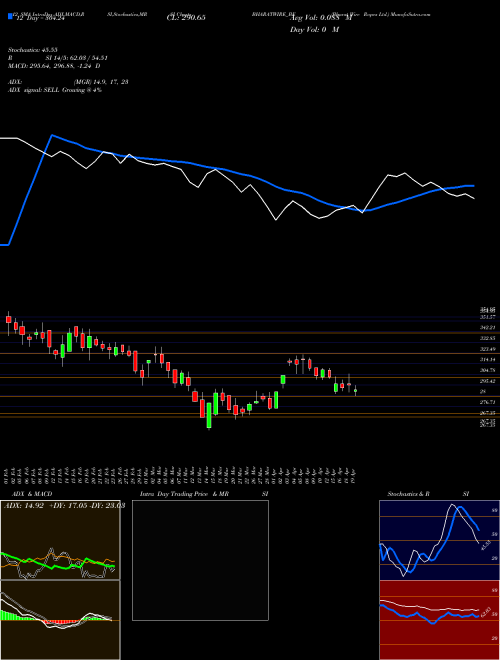Click the "CL: 290.65" closing price text
The width and height of the screenshot is (500, 660).
coord(186,18)
